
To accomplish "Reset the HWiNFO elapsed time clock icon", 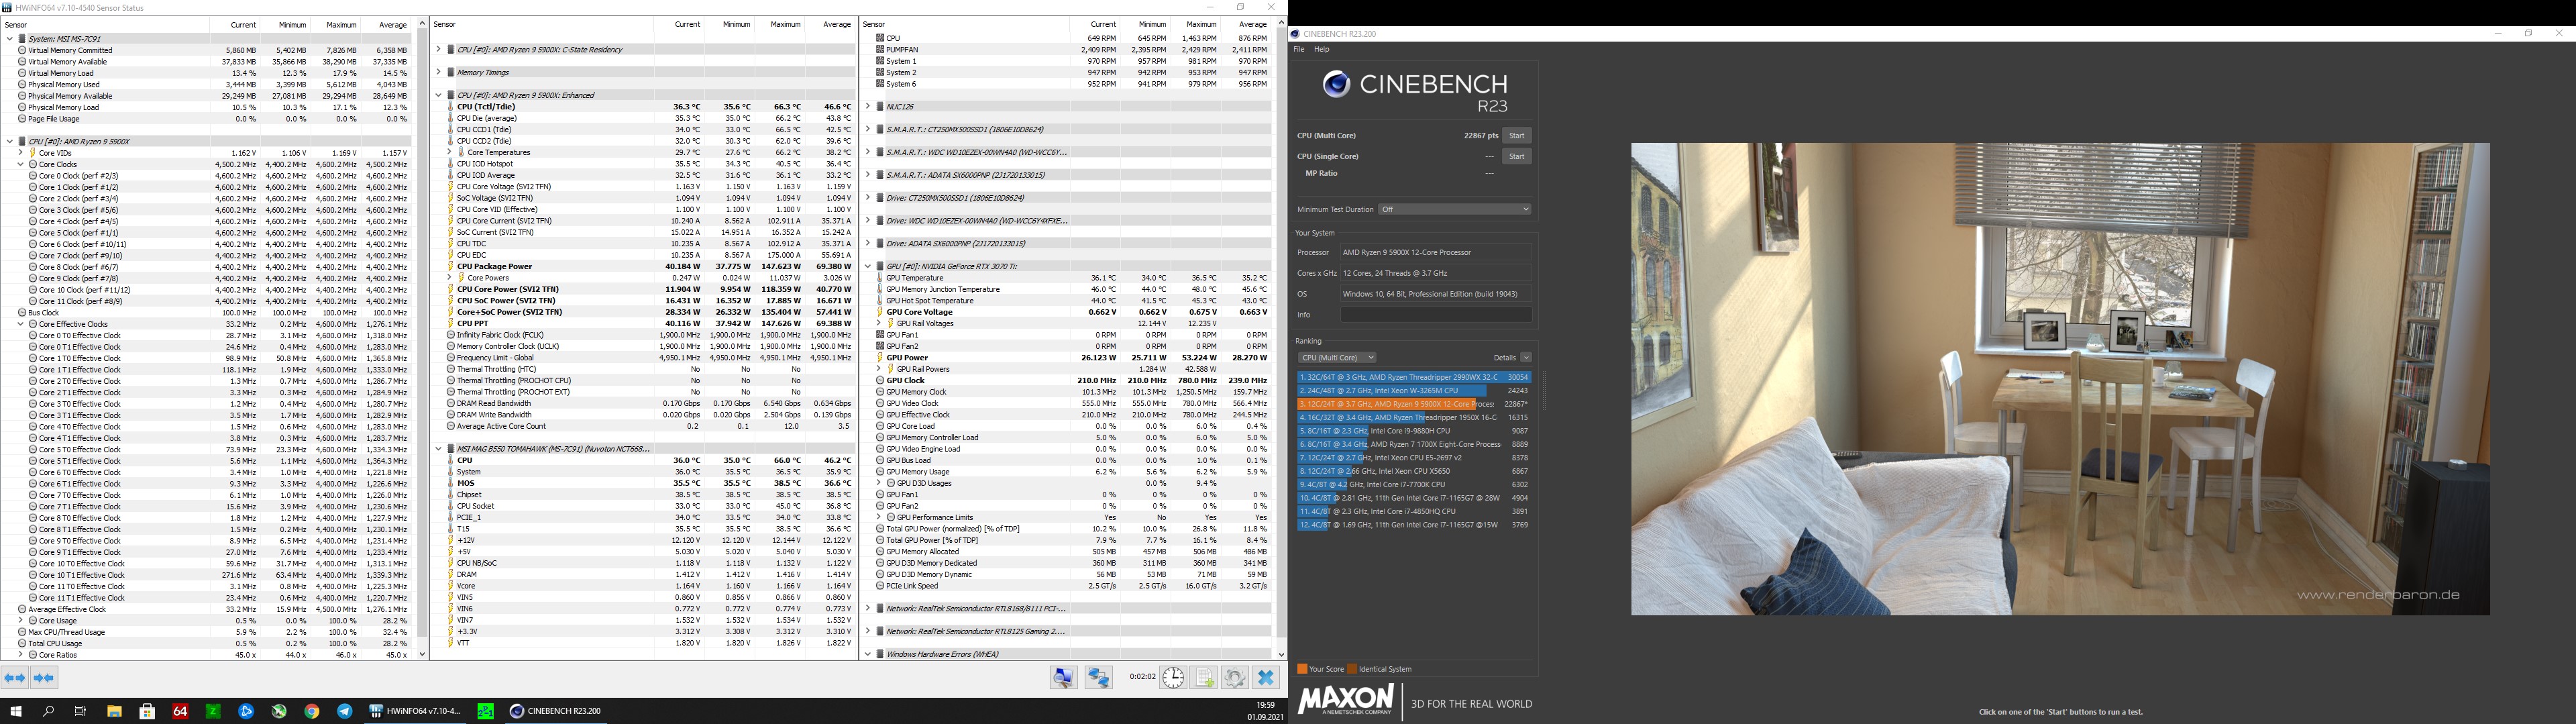I will [x=1173, y=678].
